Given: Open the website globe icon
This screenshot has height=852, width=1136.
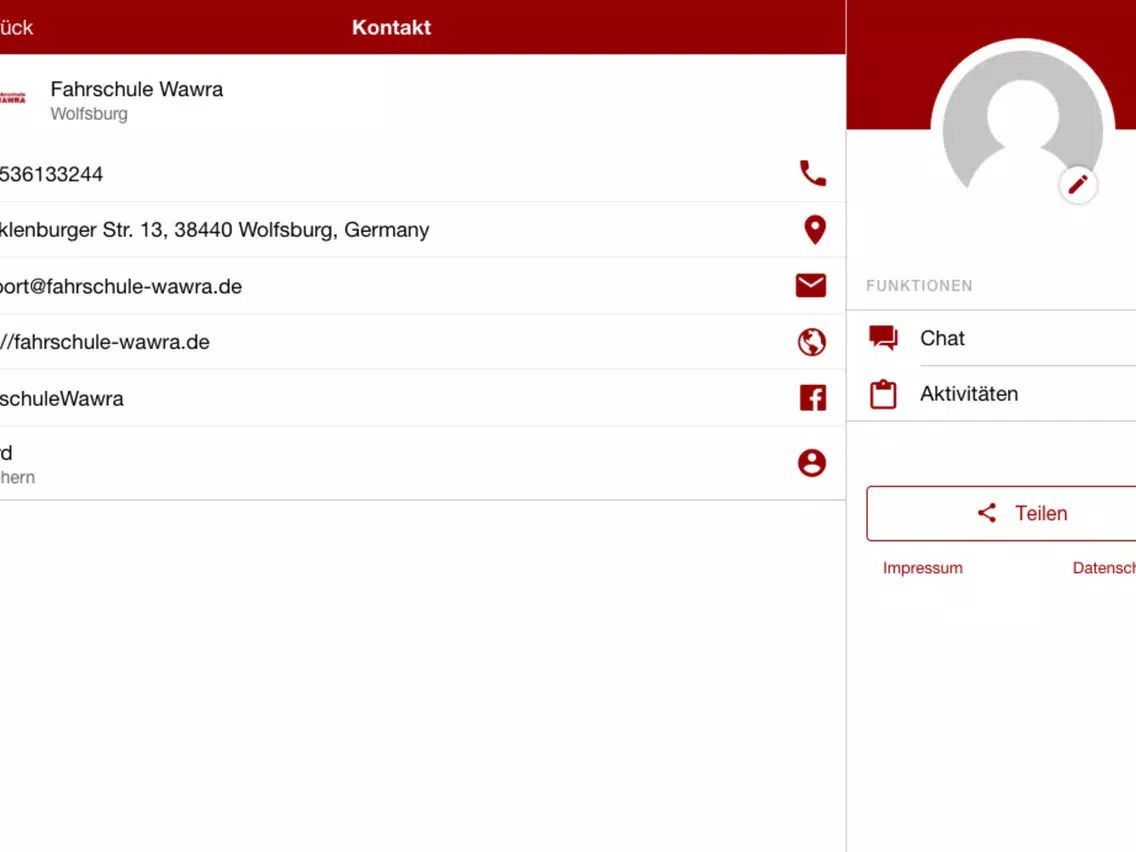Looking at the screenshot, I should tap(811, 342).
